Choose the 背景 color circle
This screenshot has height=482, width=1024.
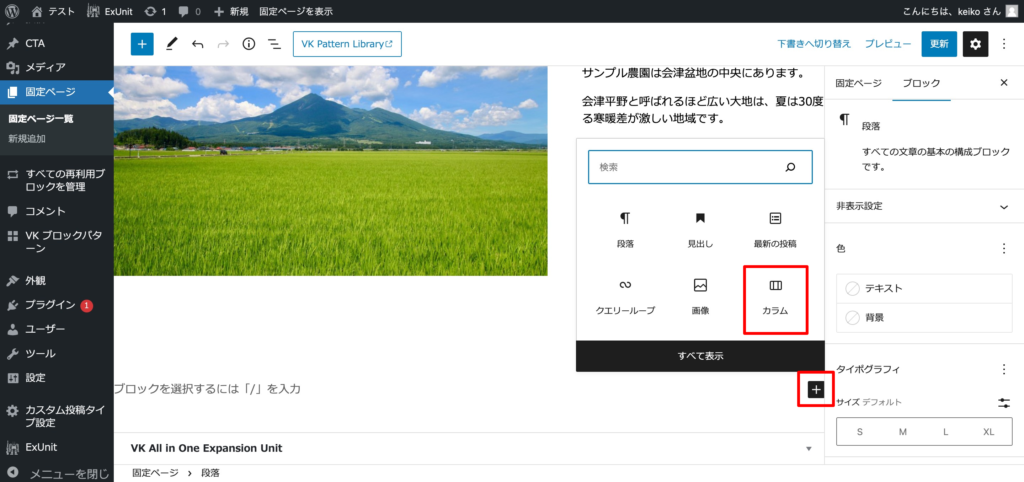[x=853, y=317]
